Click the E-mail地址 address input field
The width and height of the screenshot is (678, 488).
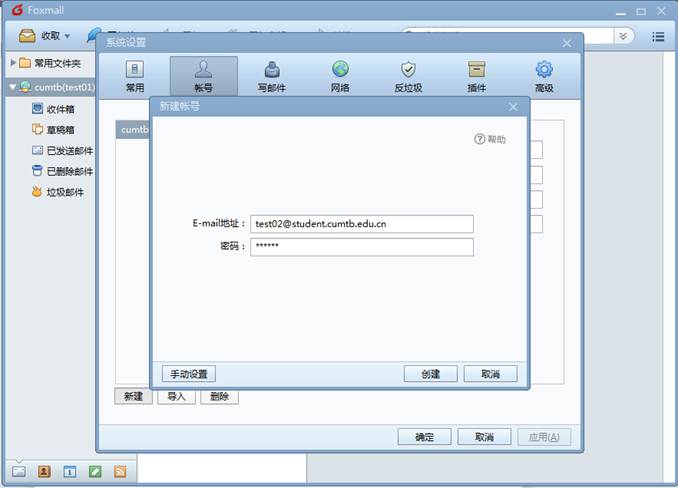[361, 224]
